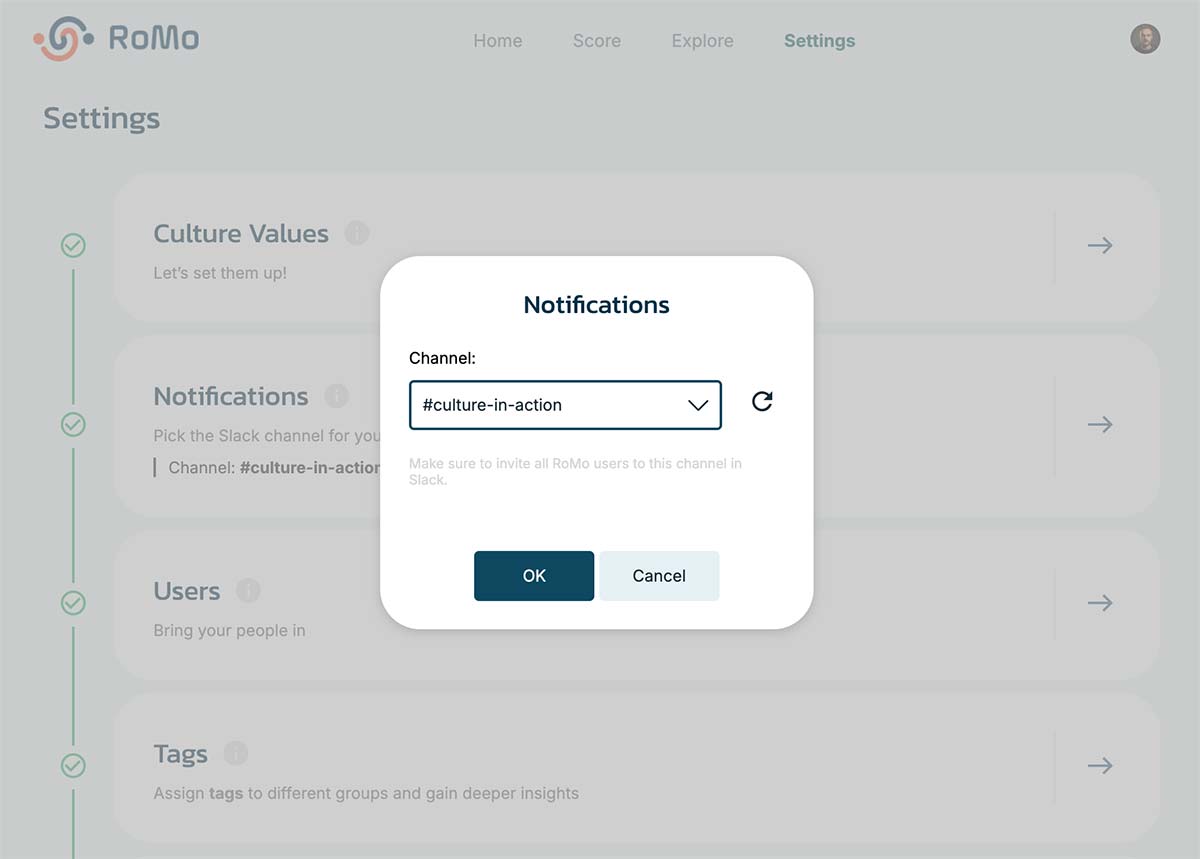Confirm with the OK button
Viewport: 1200px width, 859px height.
534,576
